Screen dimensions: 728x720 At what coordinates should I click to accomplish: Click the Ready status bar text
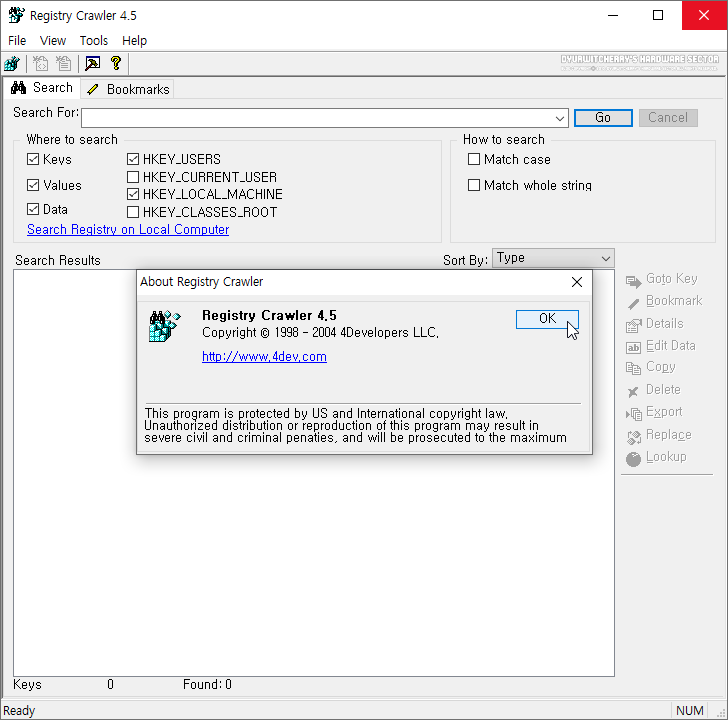pyautogui.click(x=20, y=711)
